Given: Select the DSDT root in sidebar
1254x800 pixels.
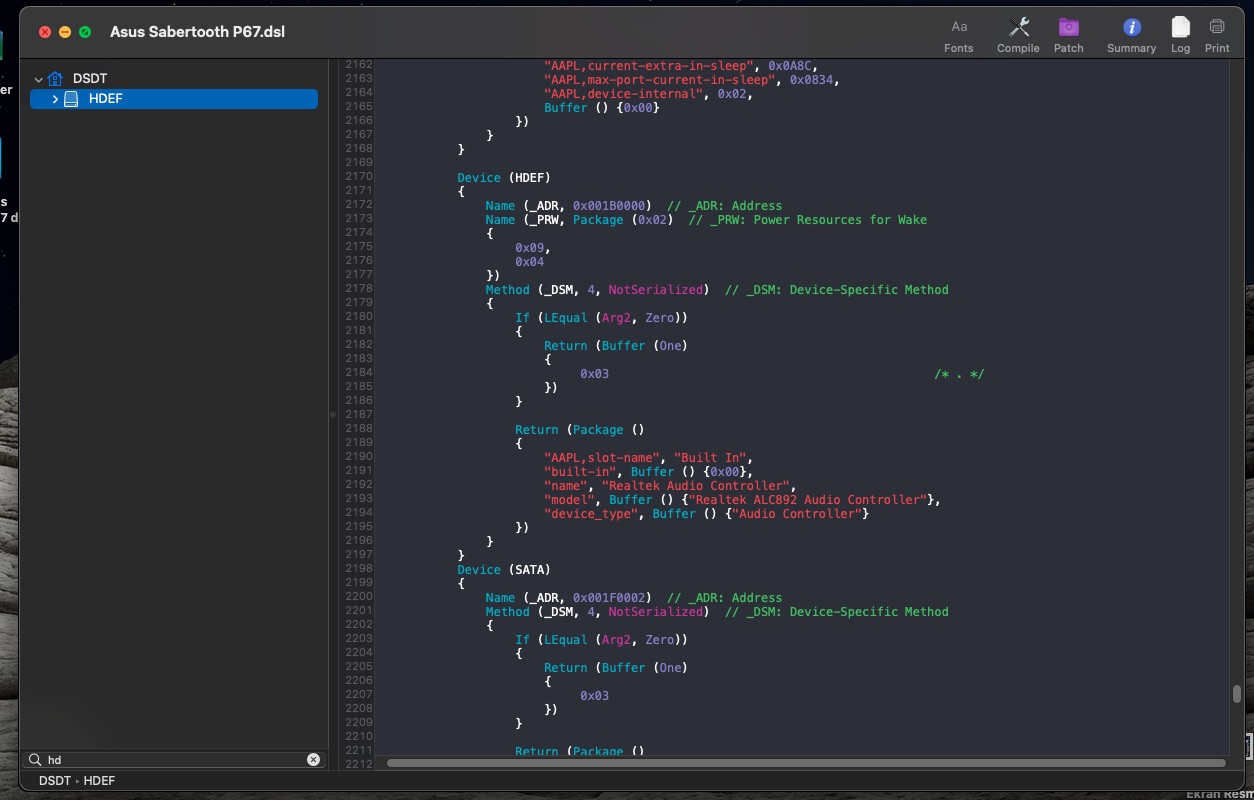Looking at the screenshot, I should tap(89, 79).
